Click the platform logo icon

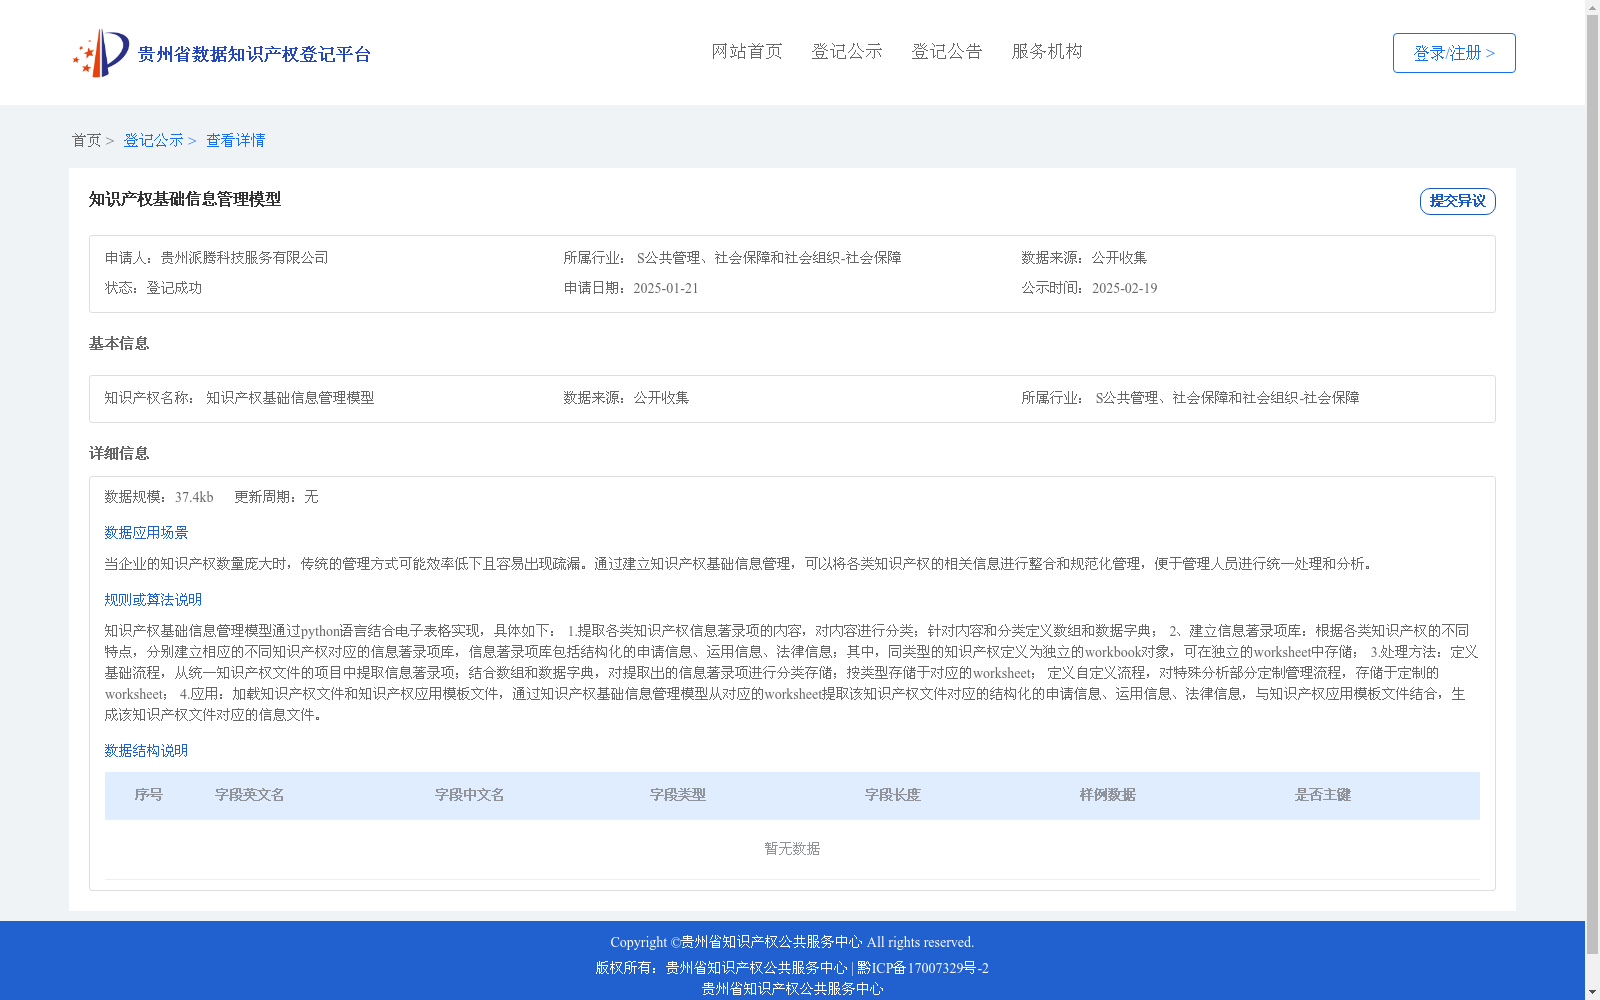101,53
